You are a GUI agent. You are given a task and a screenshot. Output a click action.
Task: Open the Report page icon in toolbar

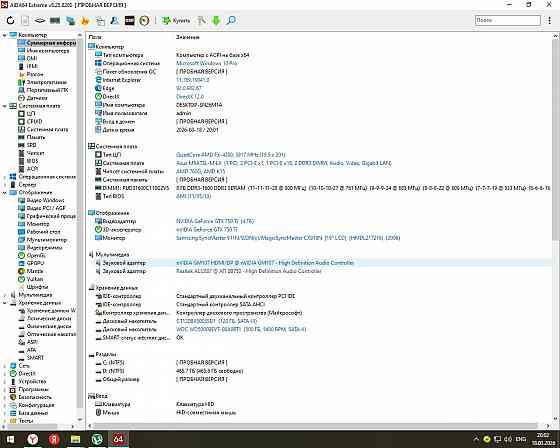coord(25,20)
